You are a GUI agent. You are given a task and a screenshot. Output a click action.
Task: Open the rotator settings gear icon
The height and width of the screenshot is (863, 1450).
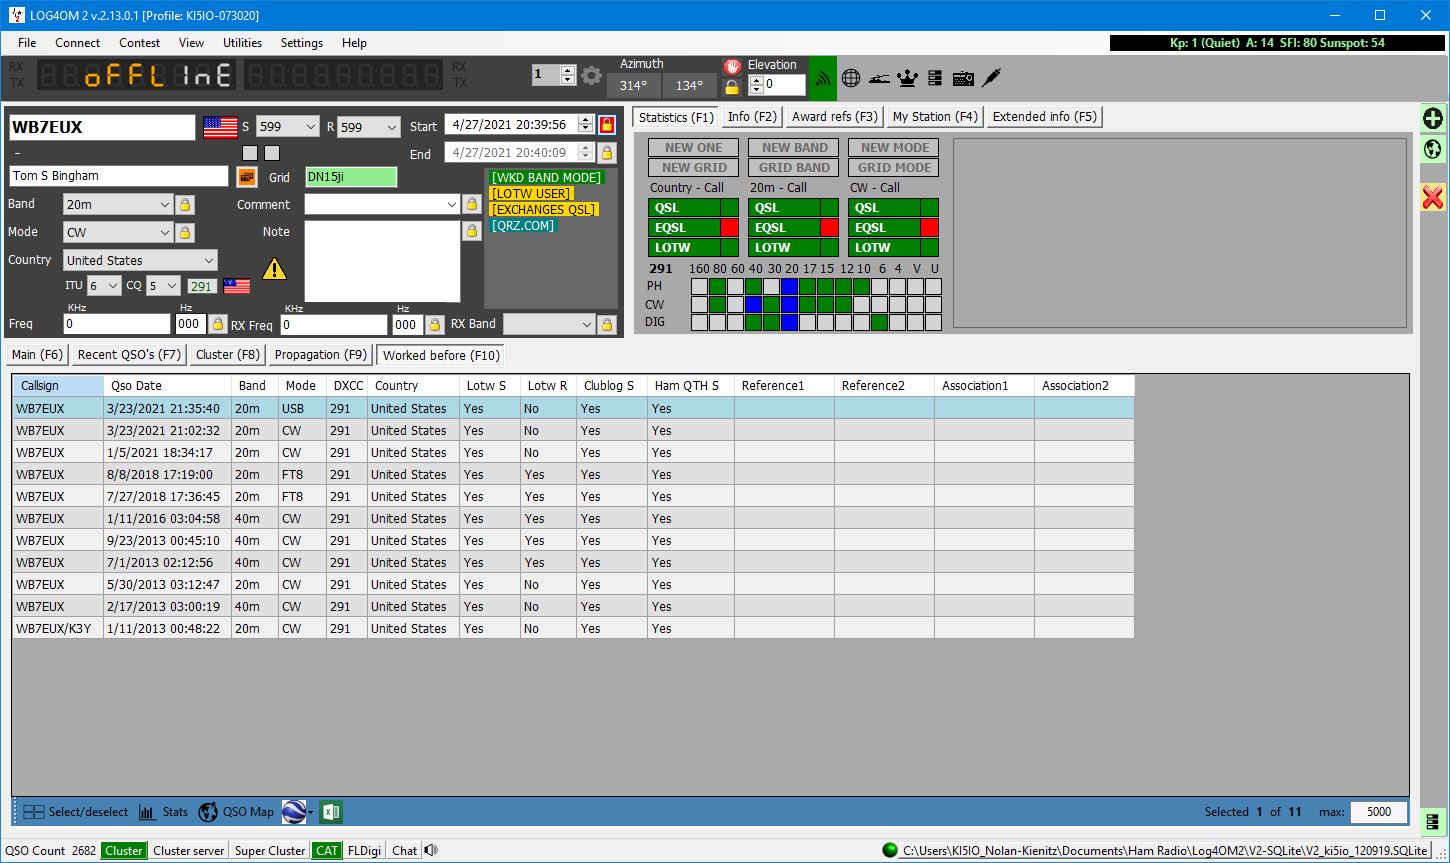(x=591, y=76)
